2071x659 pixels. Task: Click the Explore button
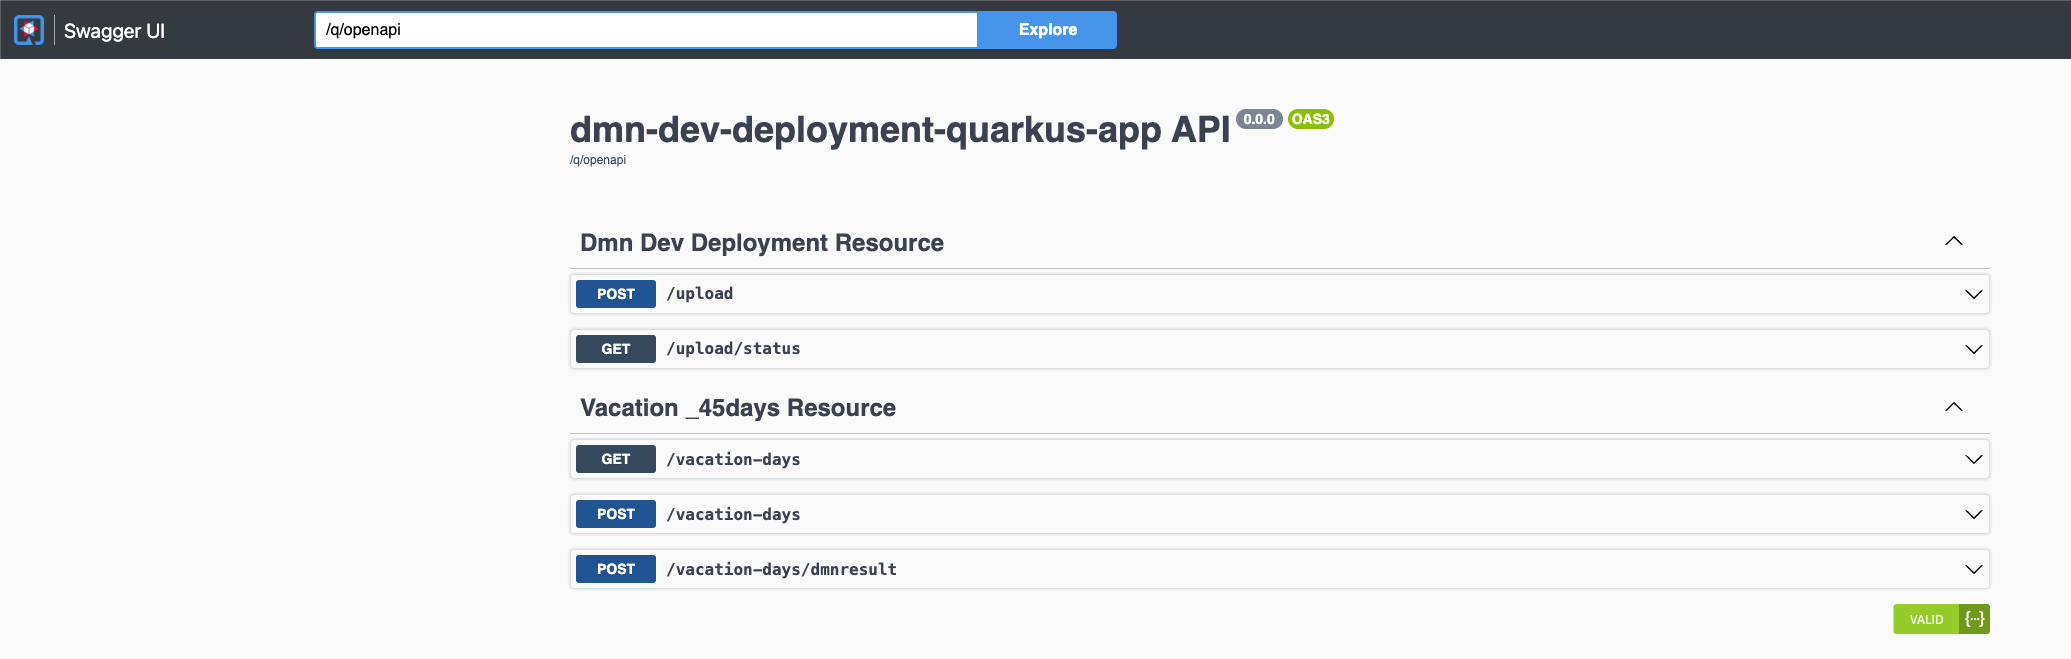[x=1047, y=30]
